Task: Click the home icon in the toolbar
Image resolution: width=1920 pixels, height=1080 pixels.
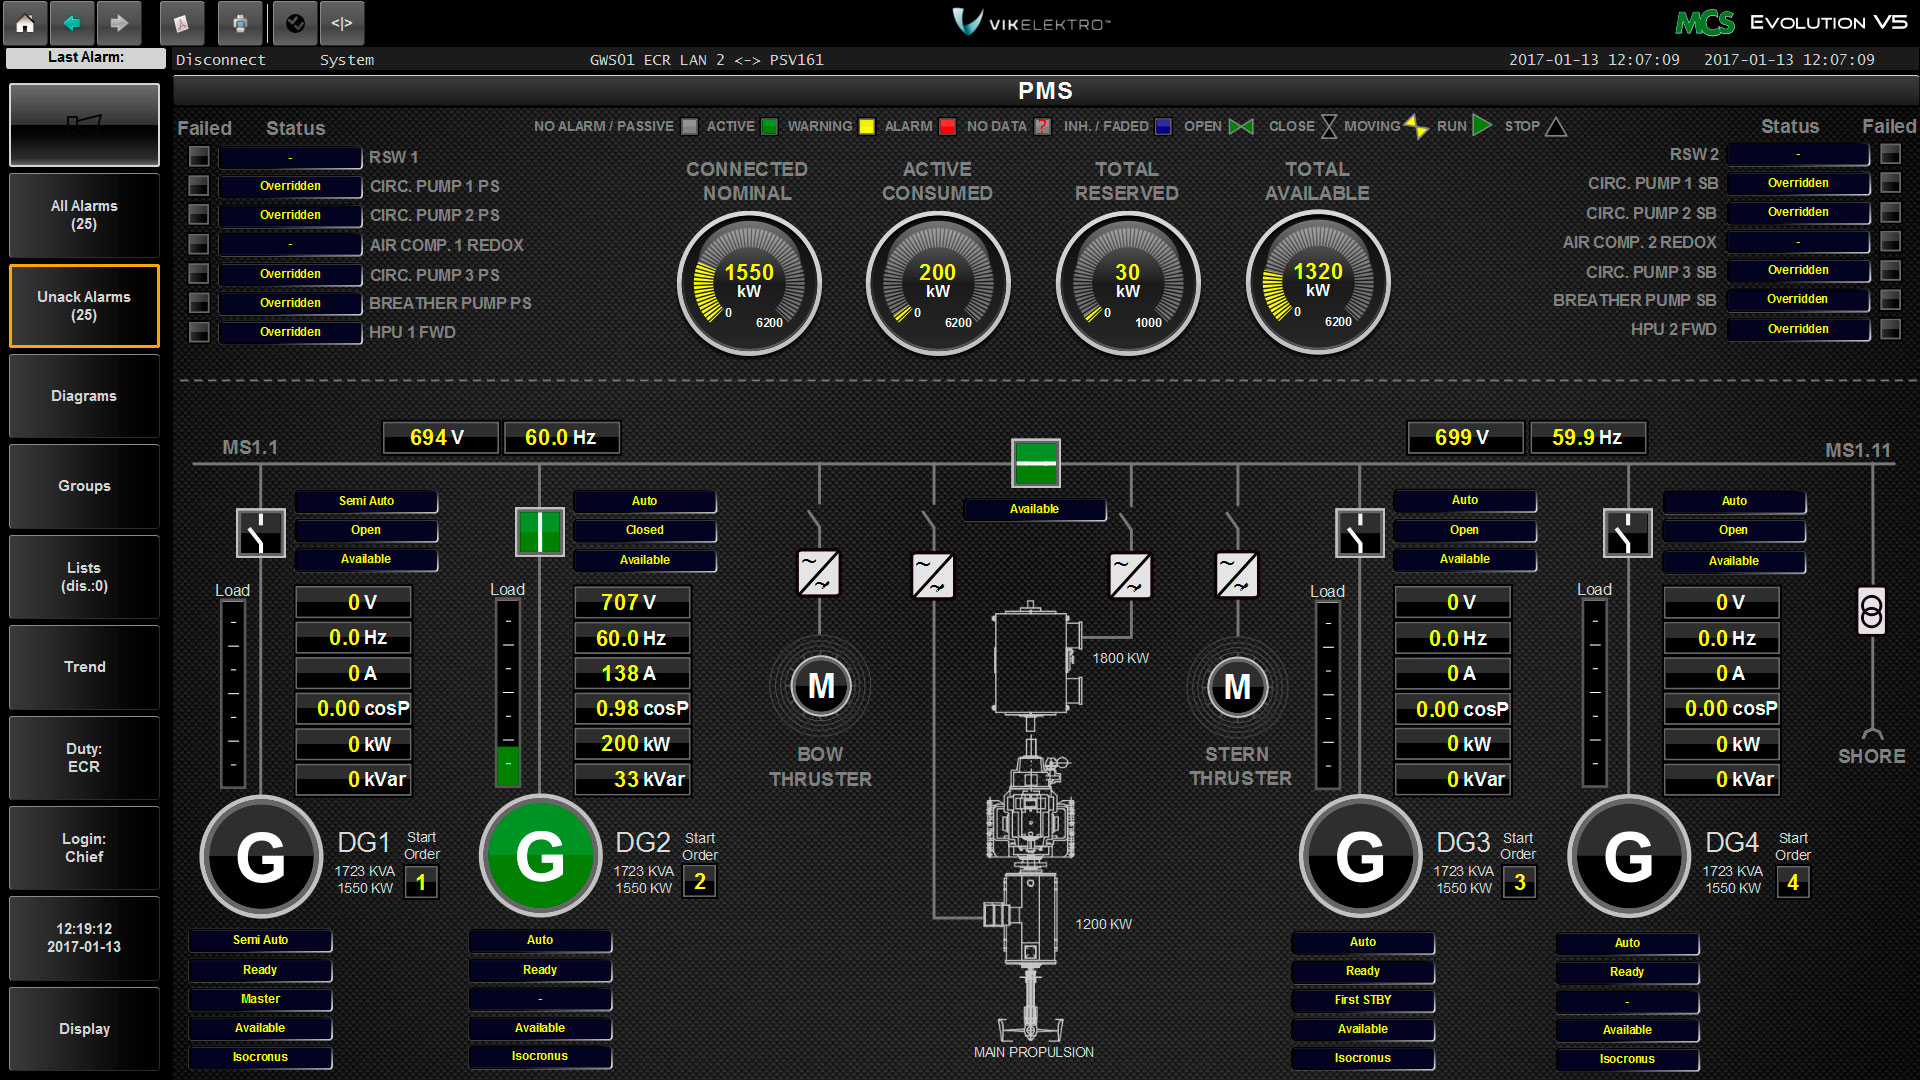Action: click(25, 23)
